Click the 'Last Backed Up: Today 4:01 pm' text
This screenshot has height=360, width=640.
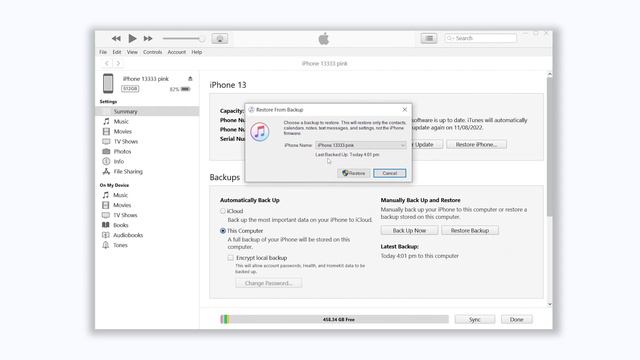tap(347, 155)
